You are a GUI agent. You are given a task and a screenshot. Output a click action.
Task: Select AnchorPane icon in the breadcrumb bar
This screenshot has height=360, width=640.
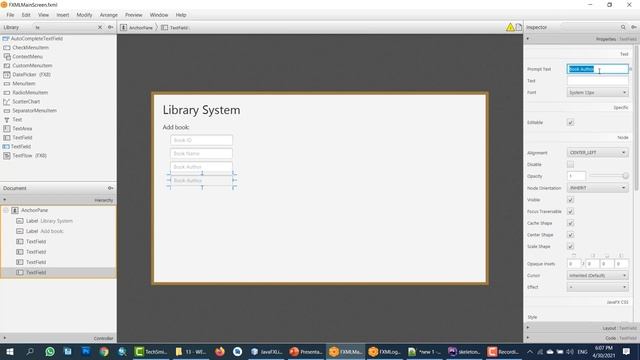(124, 27)
